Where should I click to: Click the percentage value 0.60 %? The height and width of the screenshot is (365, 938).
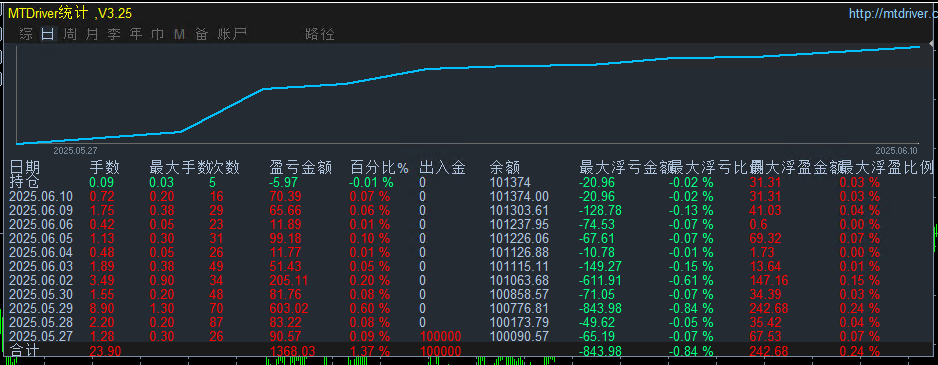(370, 308)
